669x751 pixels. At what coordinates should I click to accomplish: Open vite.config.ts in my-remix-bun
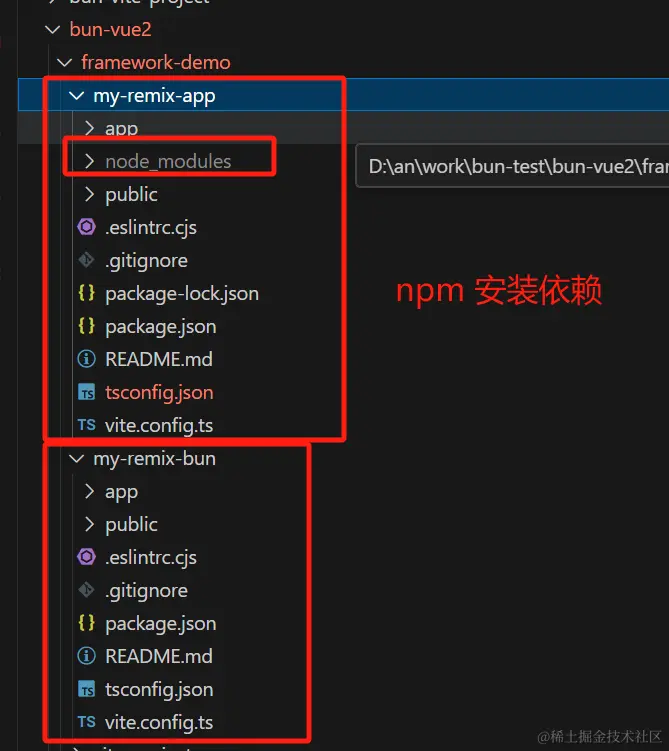(x=159, y=723)
